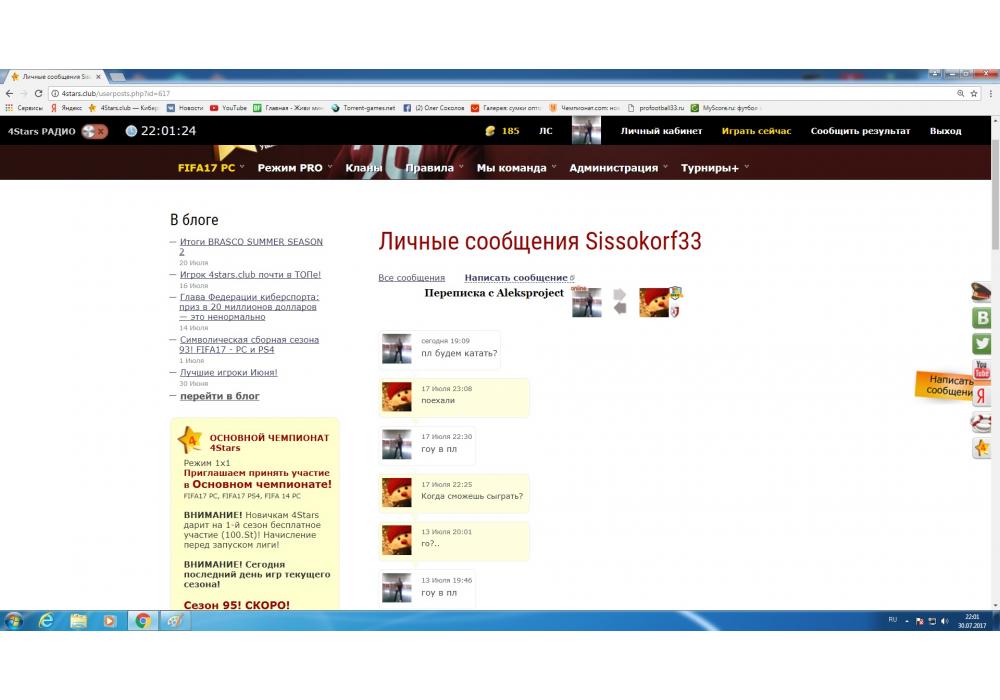
Task: Open the Яндекс bookmark
Action: pyautogui.click(x=68, y=108)
